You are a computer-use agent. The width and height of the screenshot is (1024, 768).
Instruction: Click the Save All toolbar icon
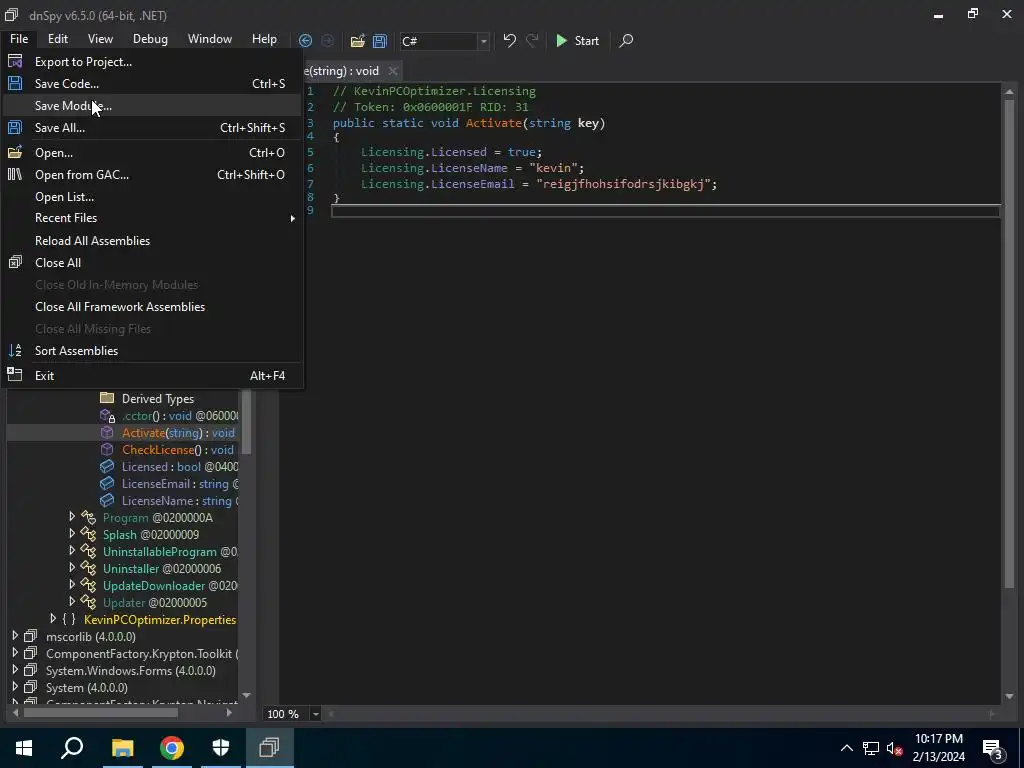[379, 40]
